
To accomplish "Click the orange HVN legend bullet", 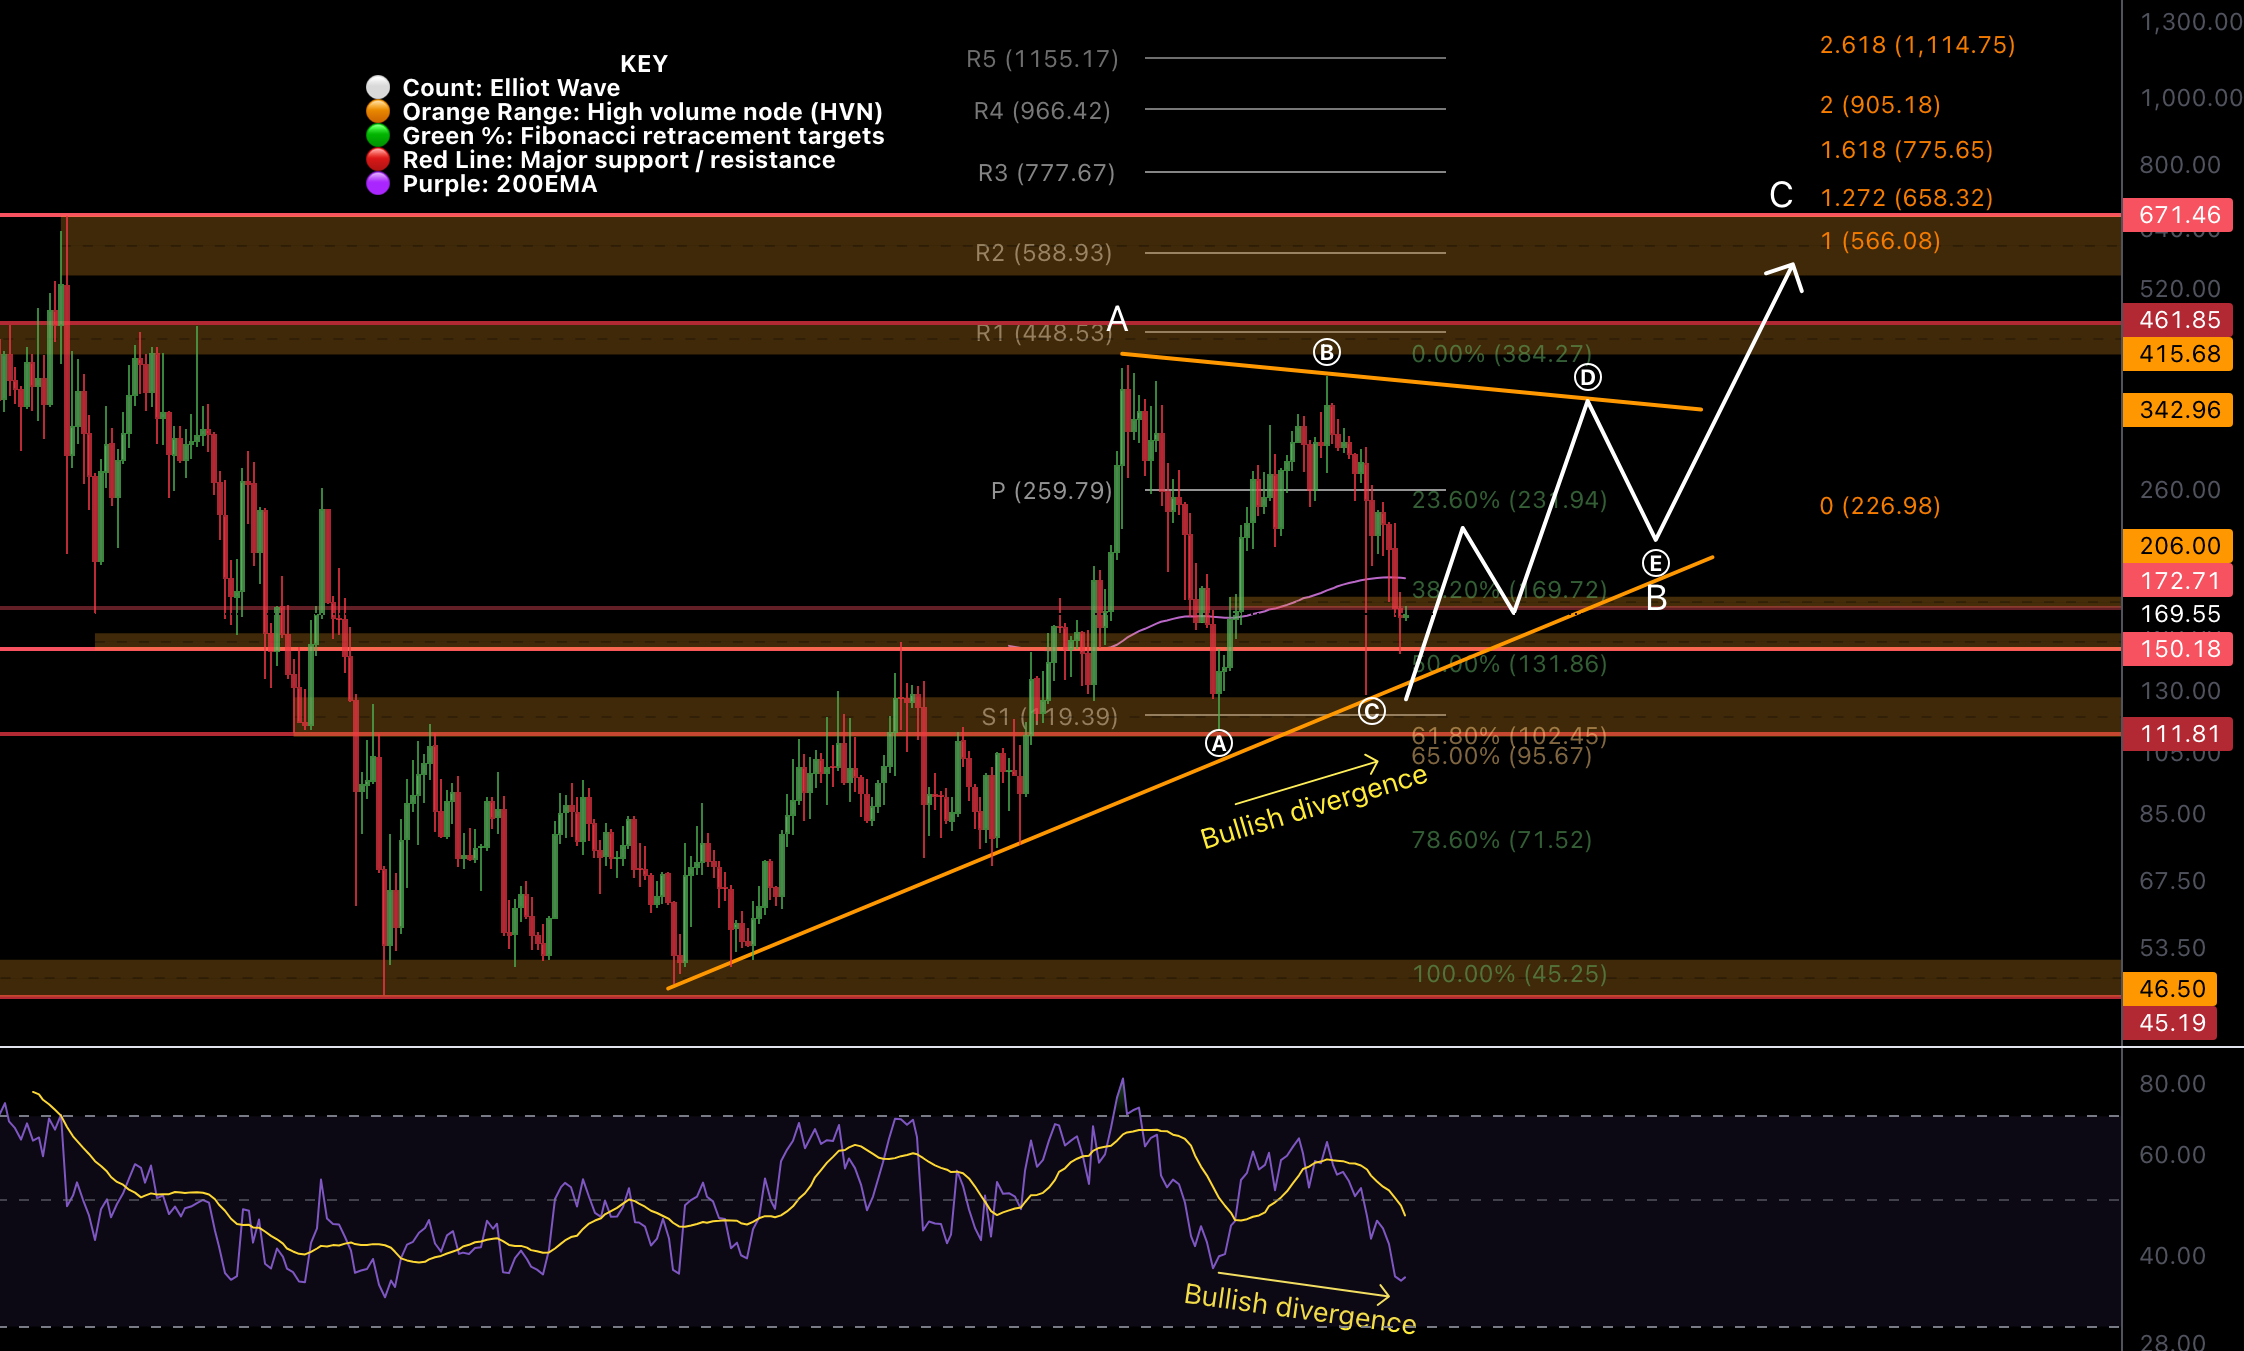I will coord(380,111).
